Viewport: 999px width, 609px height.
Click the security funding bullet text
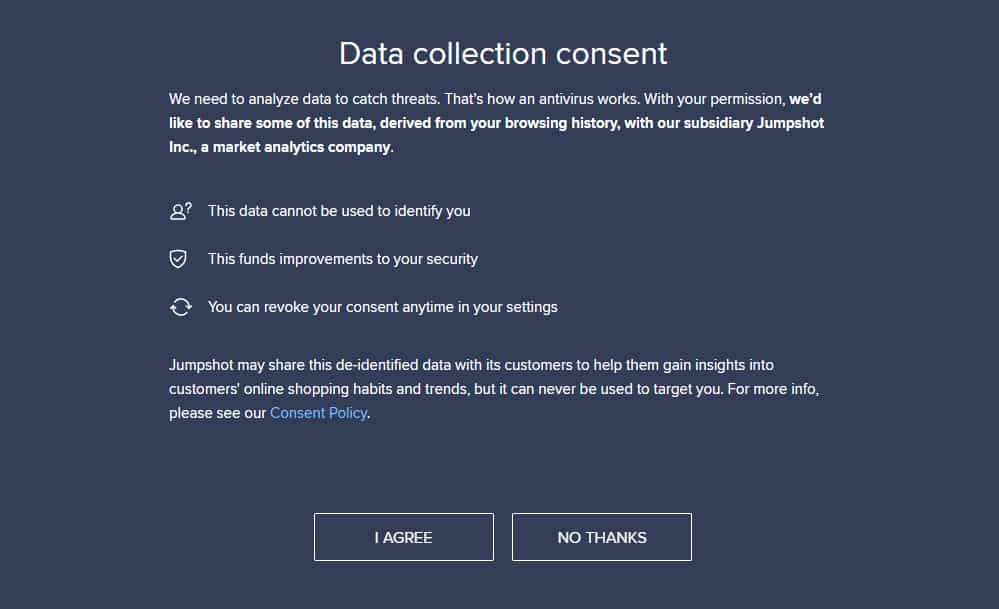click(x=343, y=259)
